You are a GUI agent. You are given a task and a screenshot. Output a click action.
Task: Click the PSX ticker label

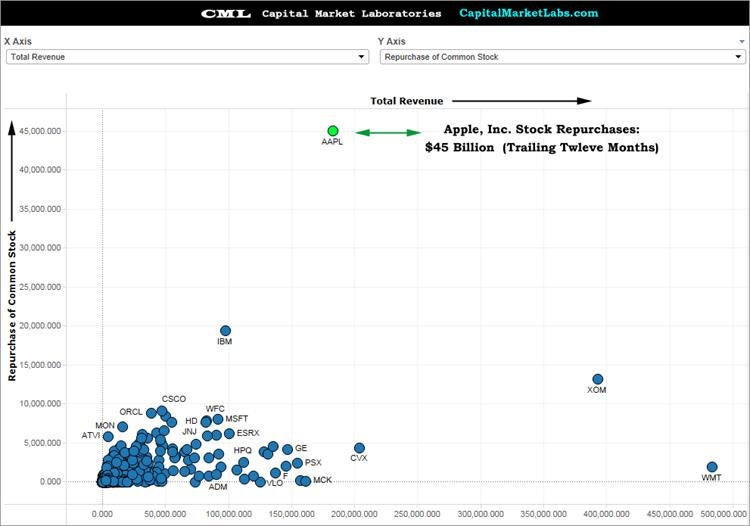point(313,462)
